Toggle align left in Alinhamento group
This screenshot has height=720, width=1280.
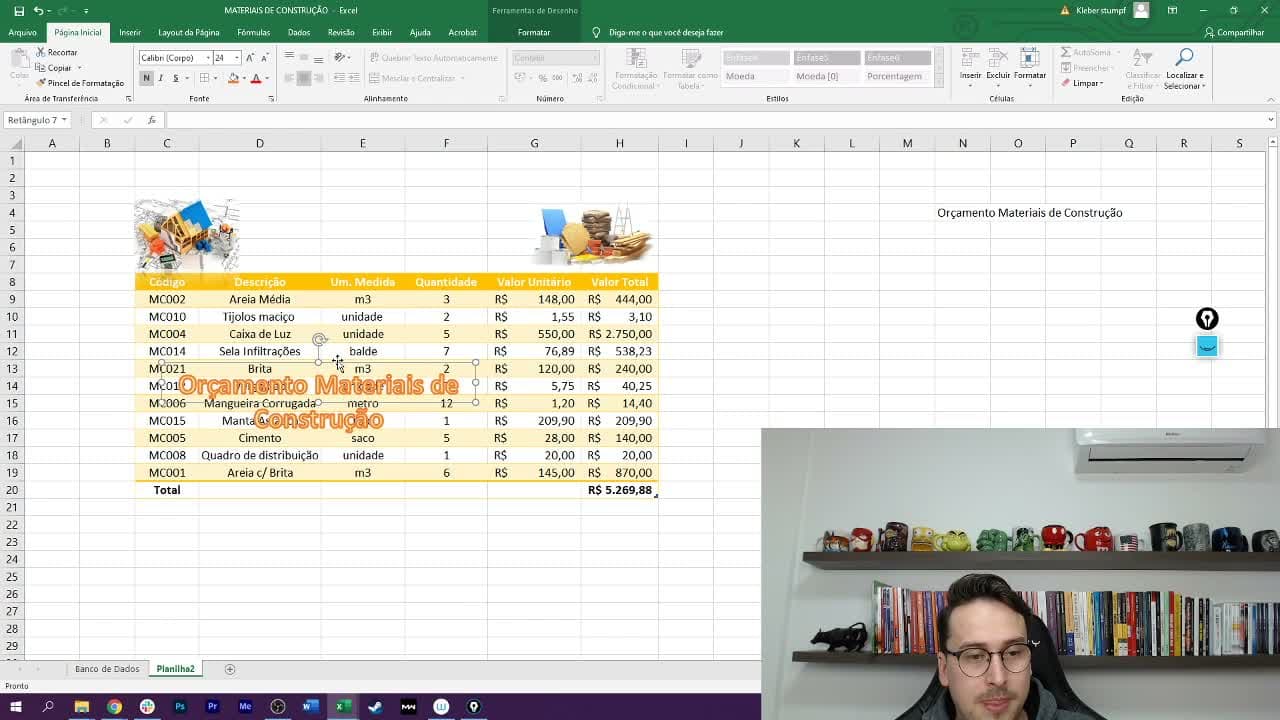289,78
